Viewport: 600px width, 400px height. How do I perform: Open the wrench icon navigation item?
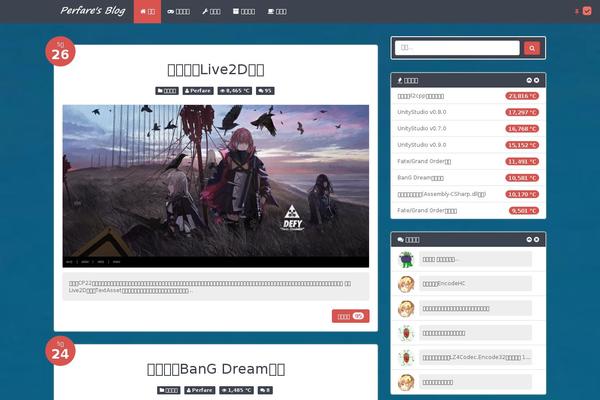coord(211,11)
